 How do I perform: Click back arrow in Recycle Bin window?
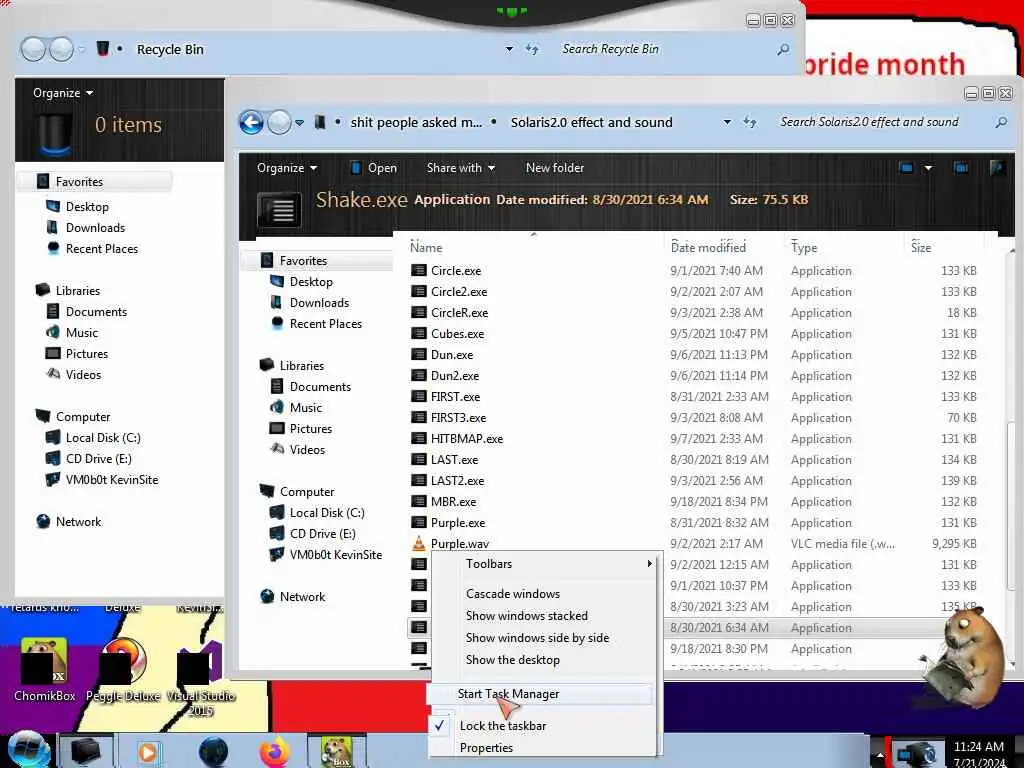pos(33,49)
